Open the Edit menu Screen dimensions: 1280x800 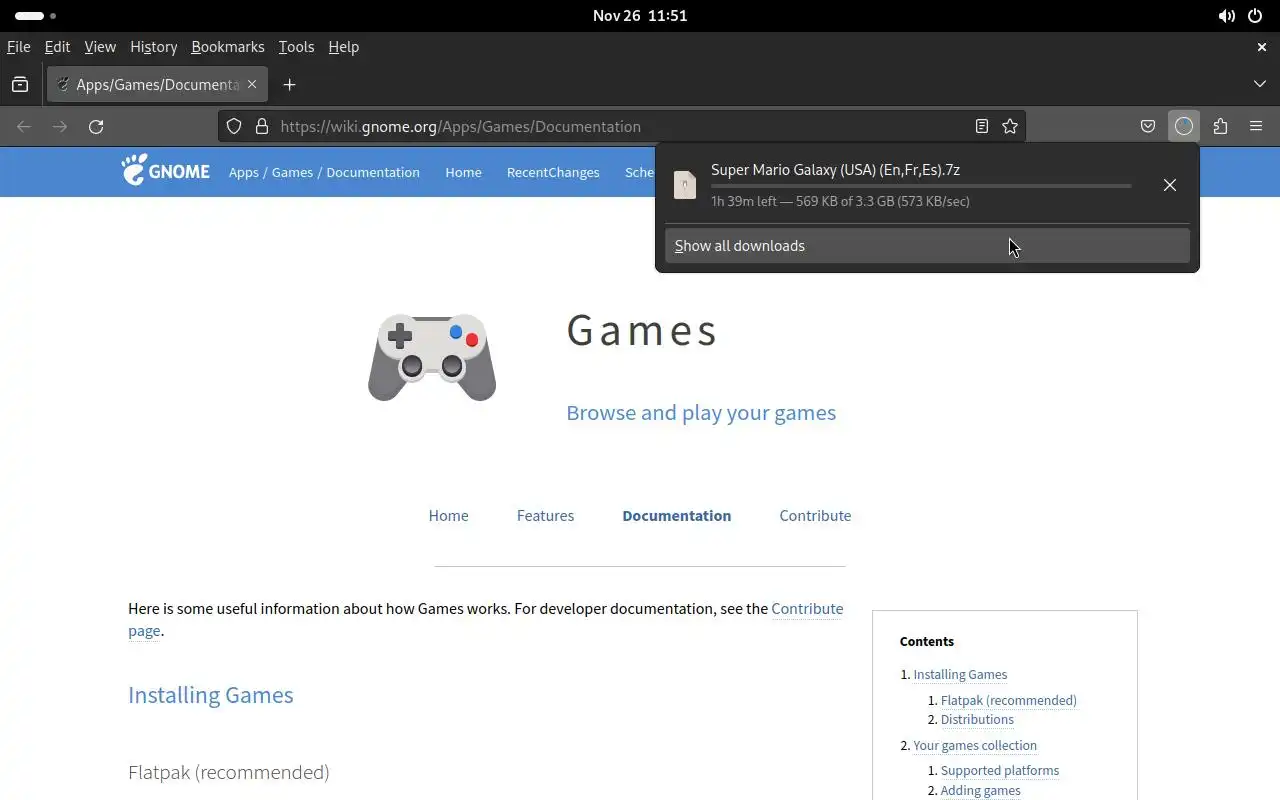pyautogui.click(x=57, y=47)
